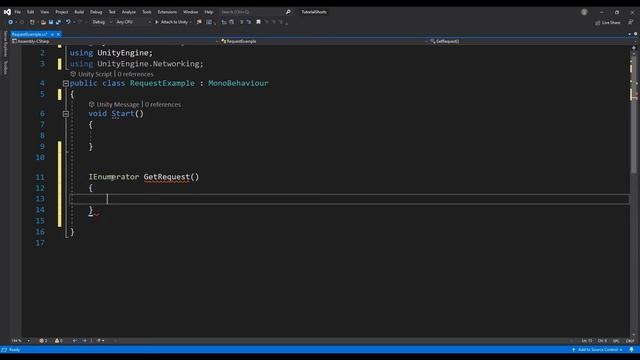Click the MonoBehaviour base class text
The height and width of the screenshot is (360, 640).
click(238, 83)
